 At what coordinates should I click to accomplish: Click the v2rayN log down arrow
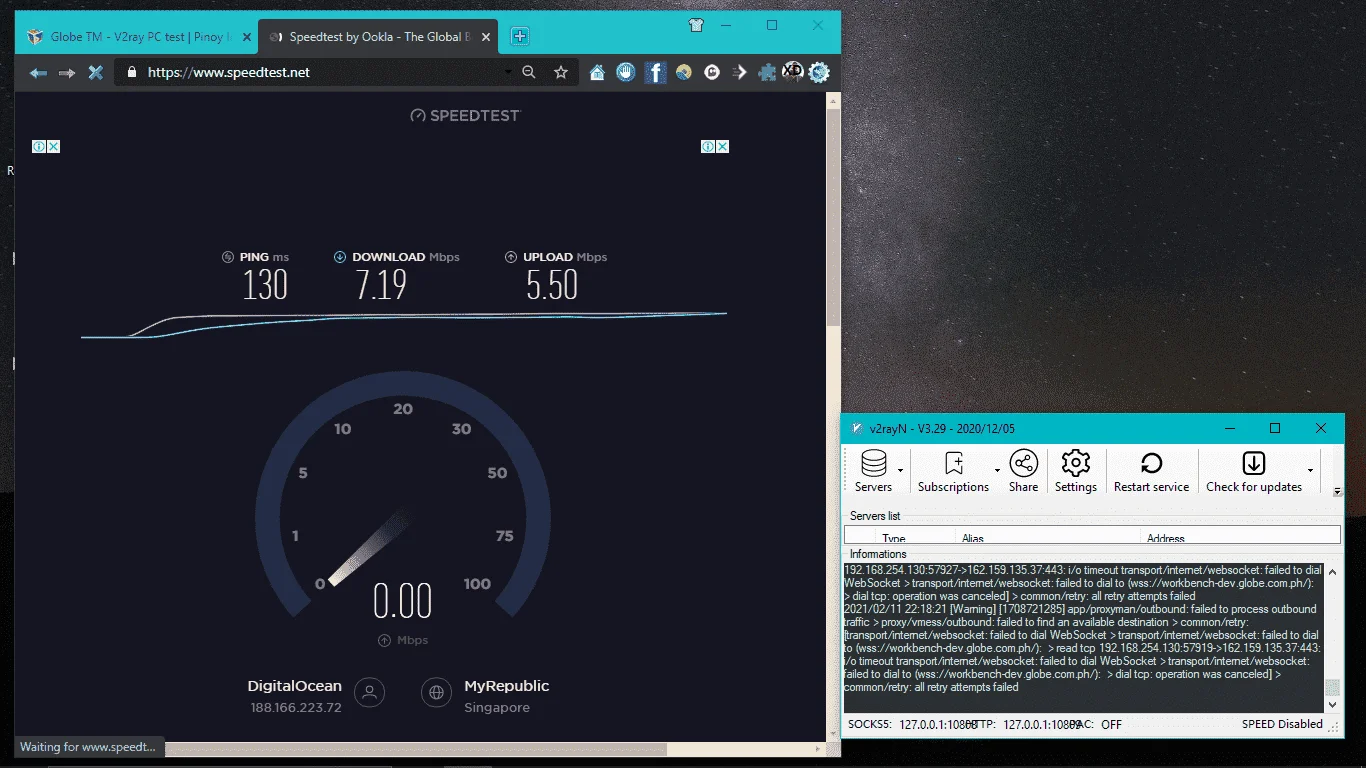[x=1332, y=705]
